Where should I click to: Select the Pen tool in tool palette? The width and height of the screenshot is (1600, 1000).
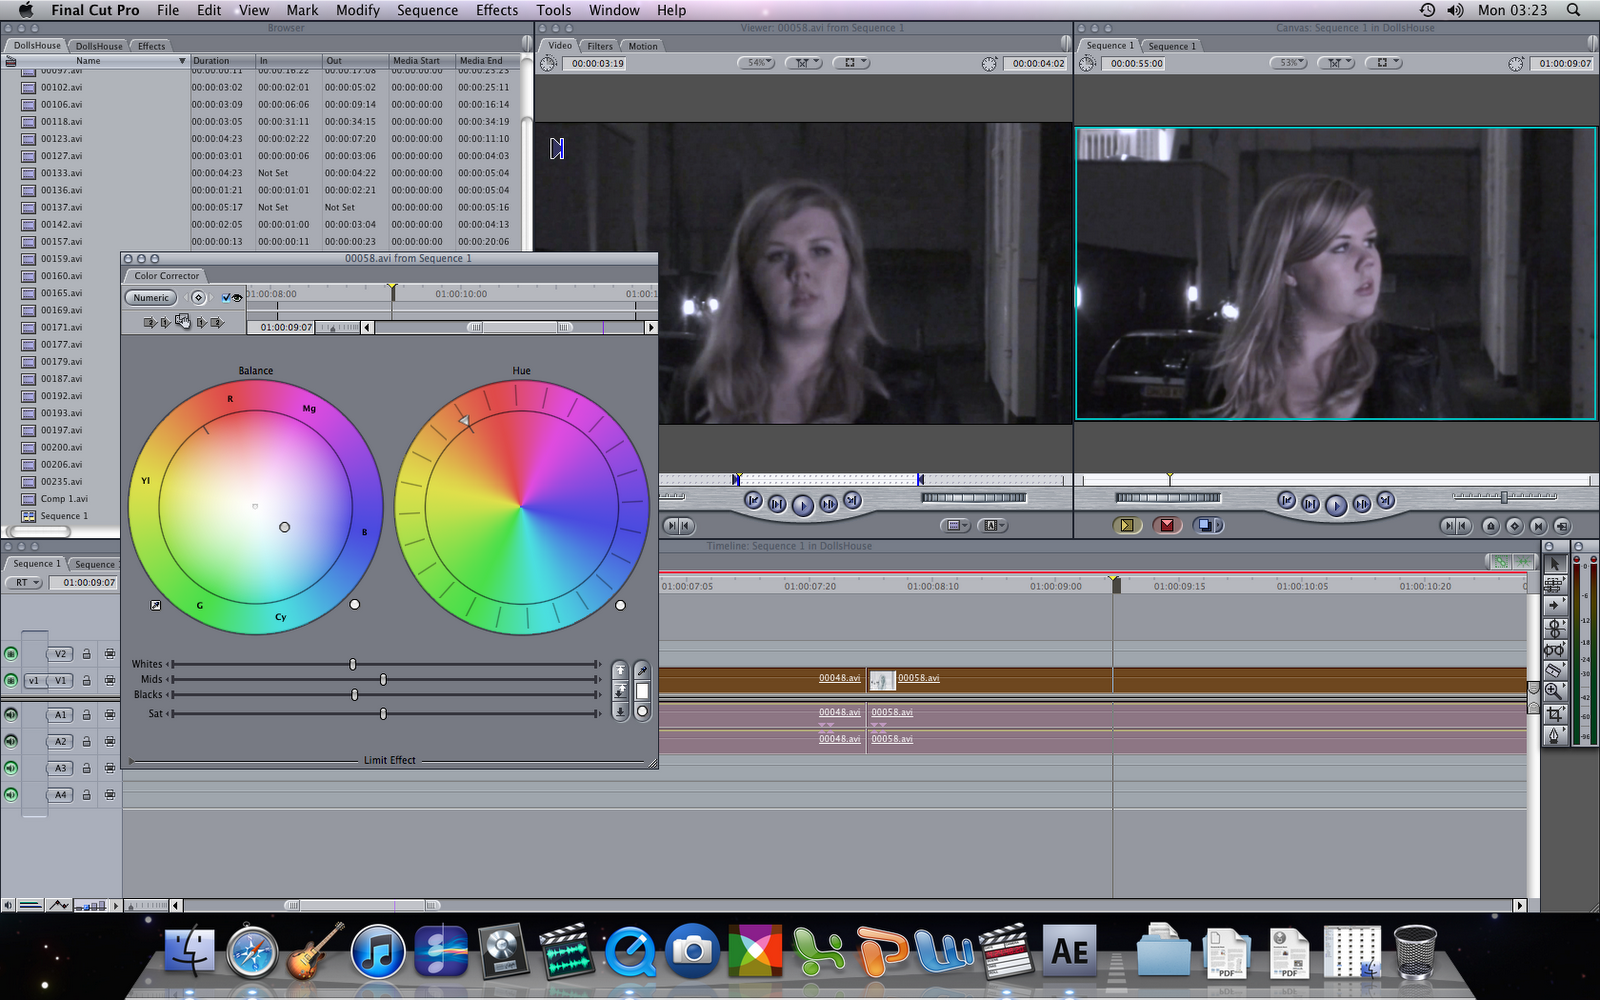1554,735
